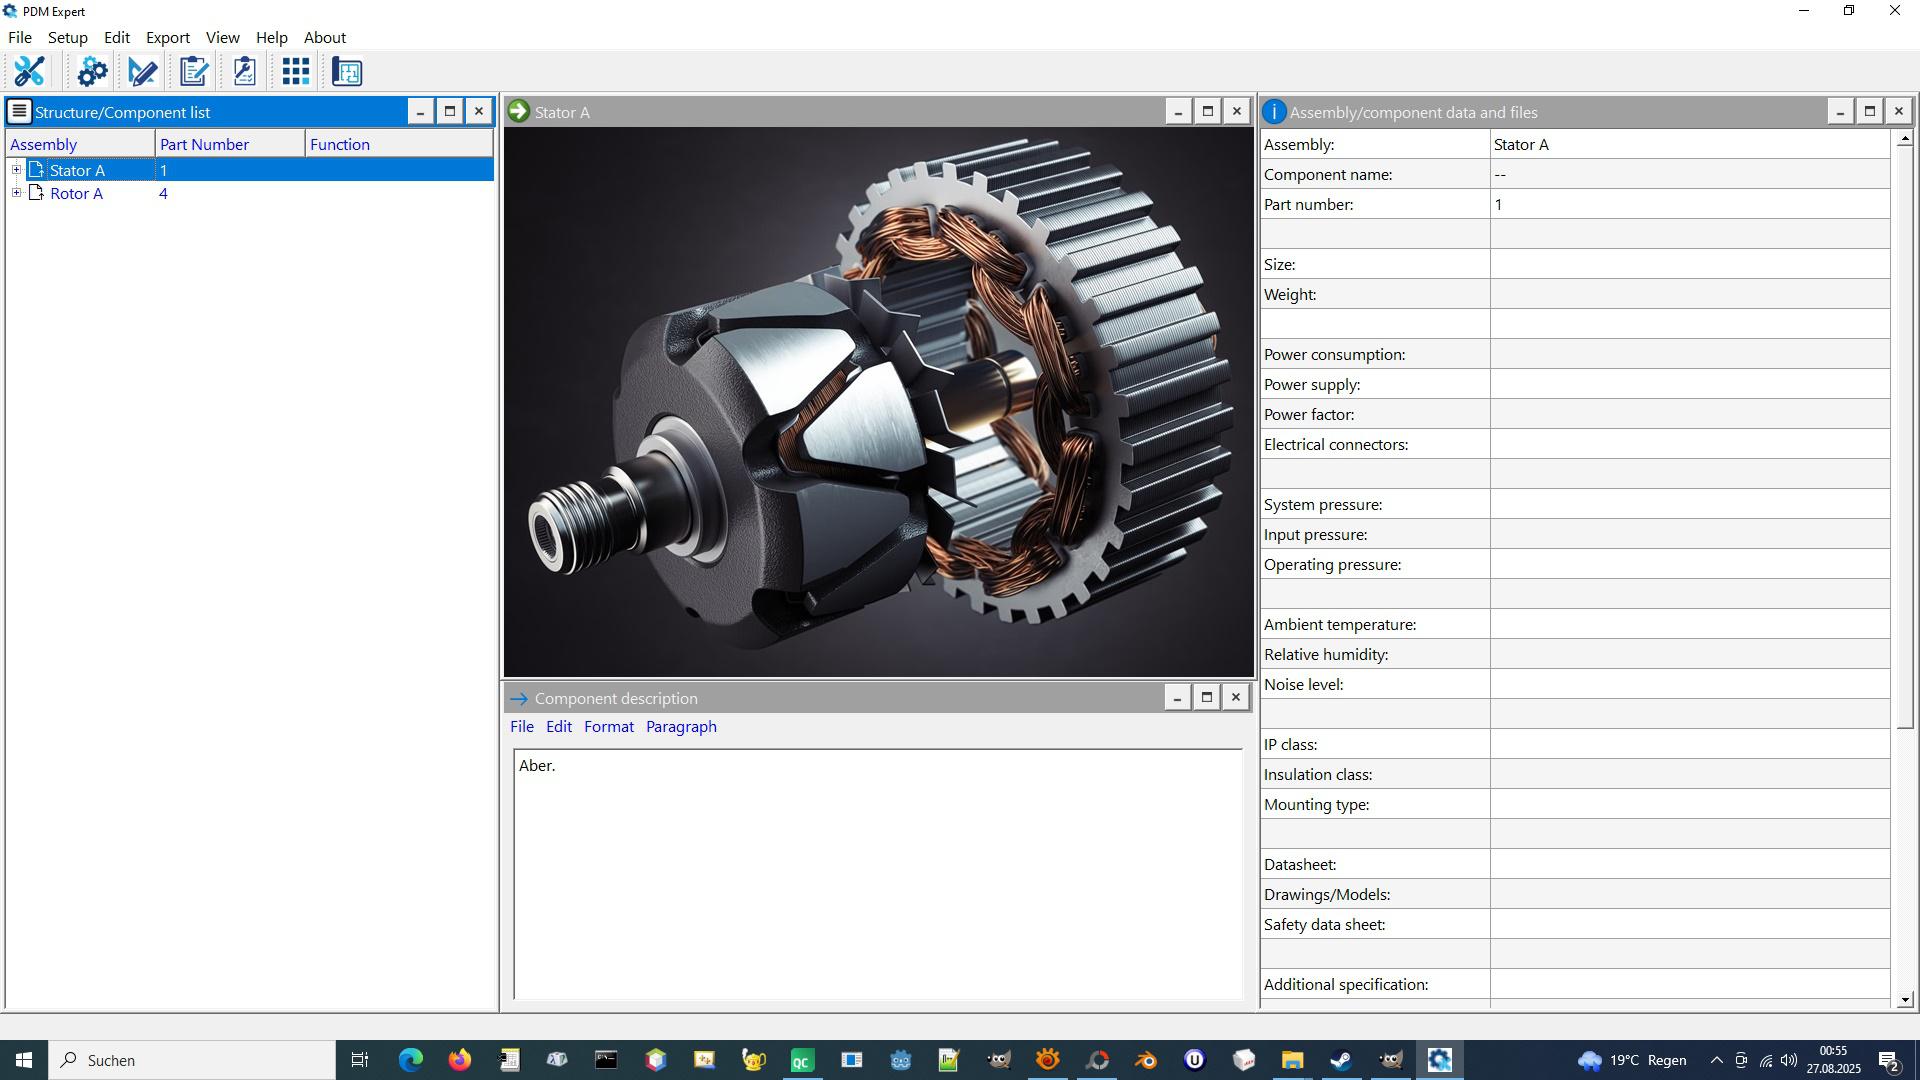This screenshot has width=1920, height=1080.
Task: Click the clipboard with pencil toolbar icon
Action: [x=194, y=72]
